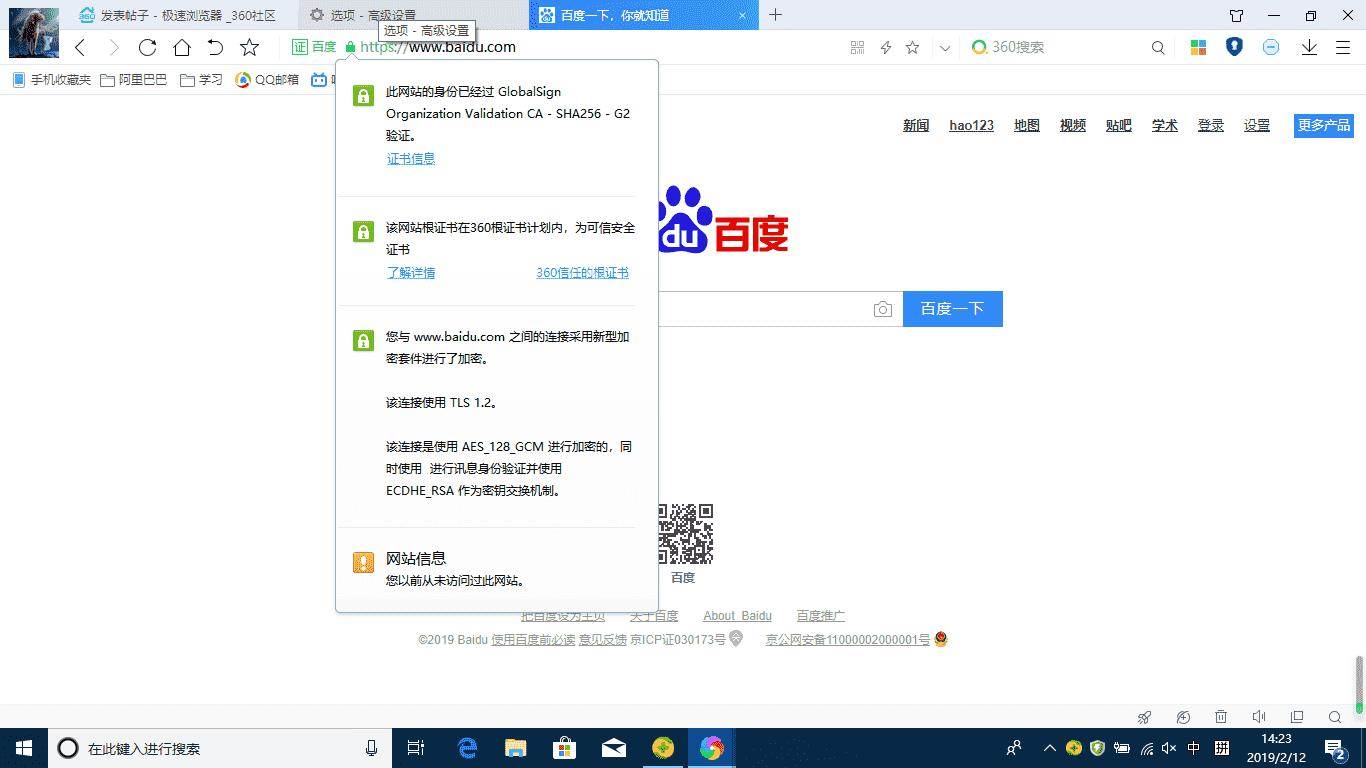1366x768 pixels.
Task: Open the favorites star beside the undo arrow
Action: click(x=250, y=47)
